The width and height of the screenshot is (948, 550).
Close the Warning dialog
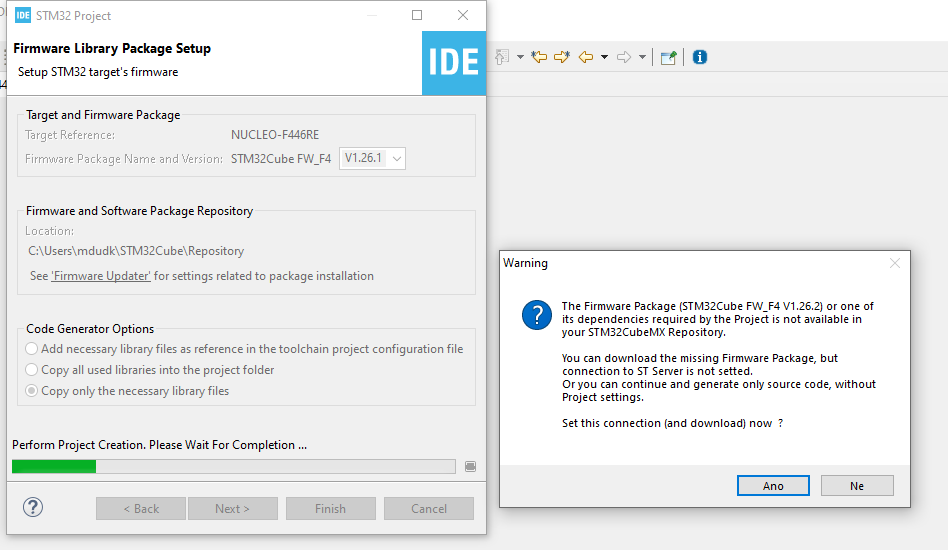coord(895,264)
